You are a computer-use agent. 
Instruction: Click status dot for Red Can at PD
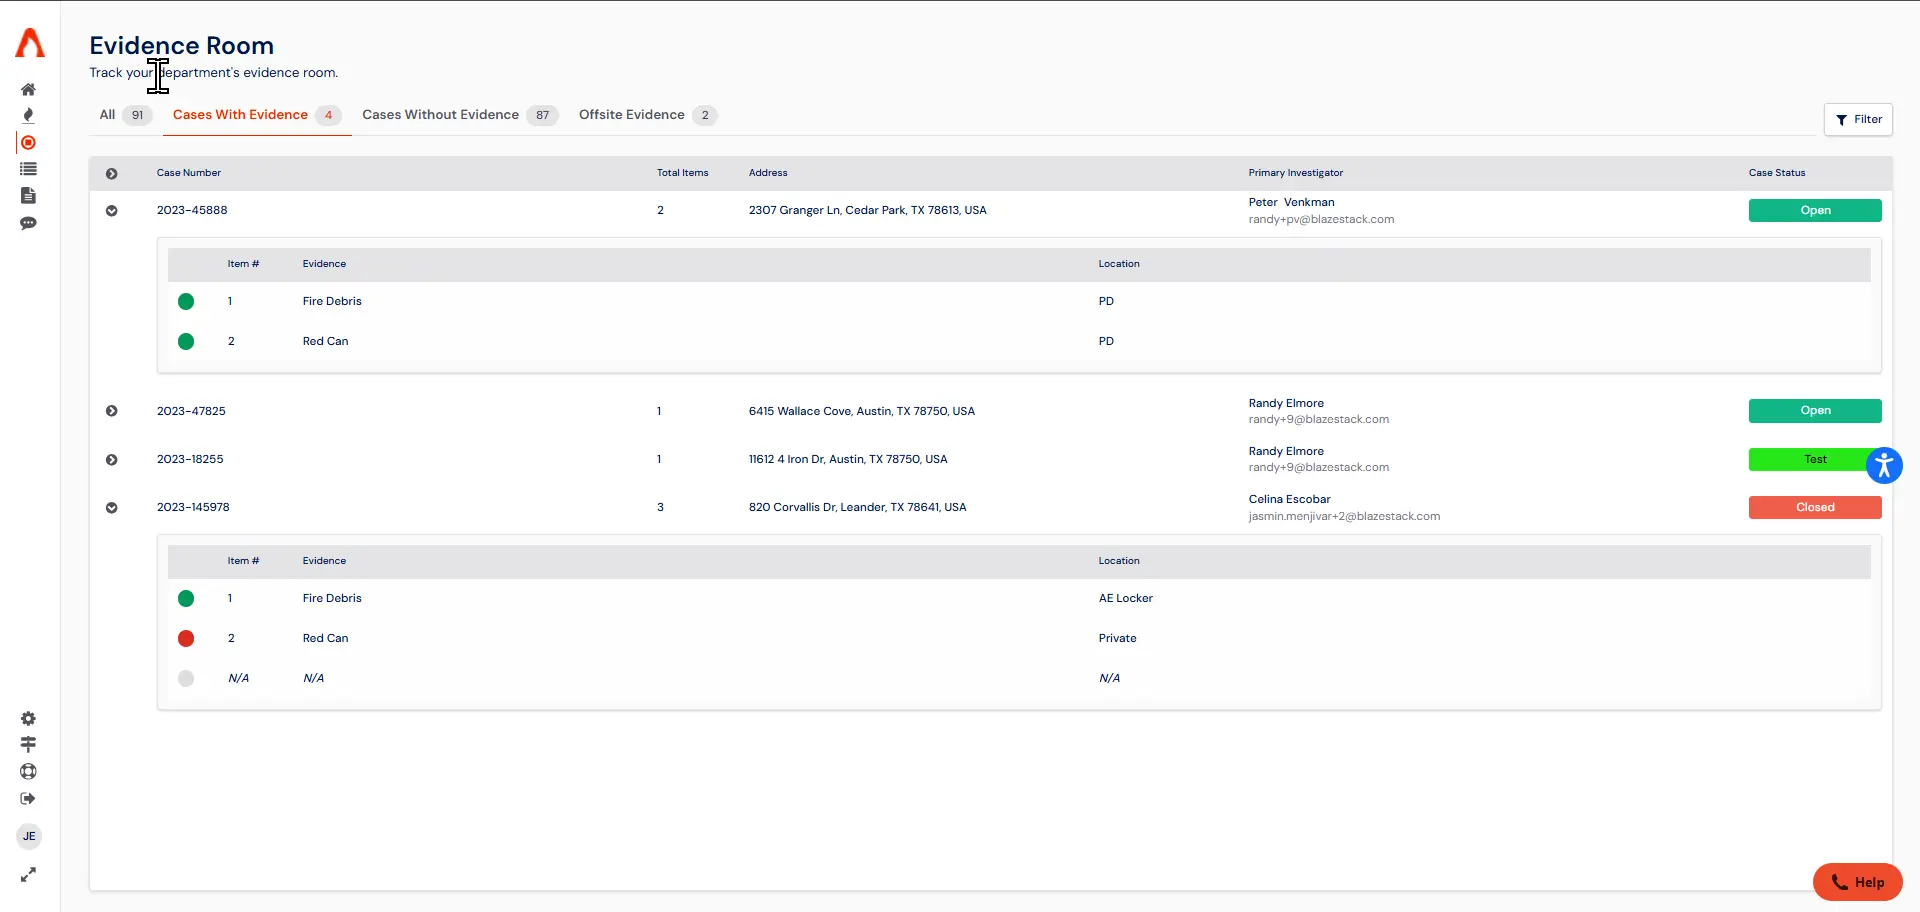click(x=186, y=341)
